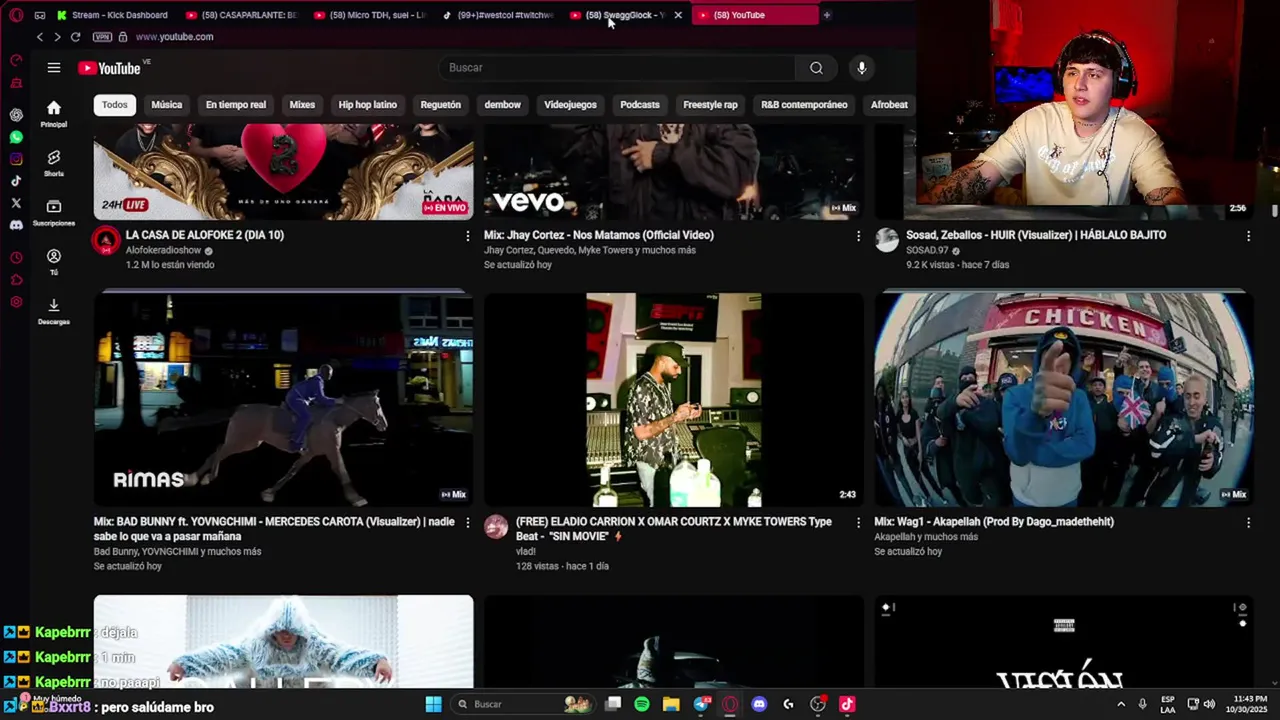Go forward in browser history
Image resolution: width=1280 pixels, height=720 pixels.
(57, 37)
